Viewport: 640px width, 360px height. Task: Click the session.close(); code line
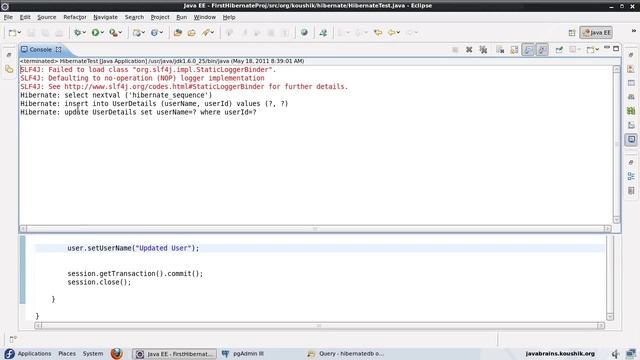[99, 282]
